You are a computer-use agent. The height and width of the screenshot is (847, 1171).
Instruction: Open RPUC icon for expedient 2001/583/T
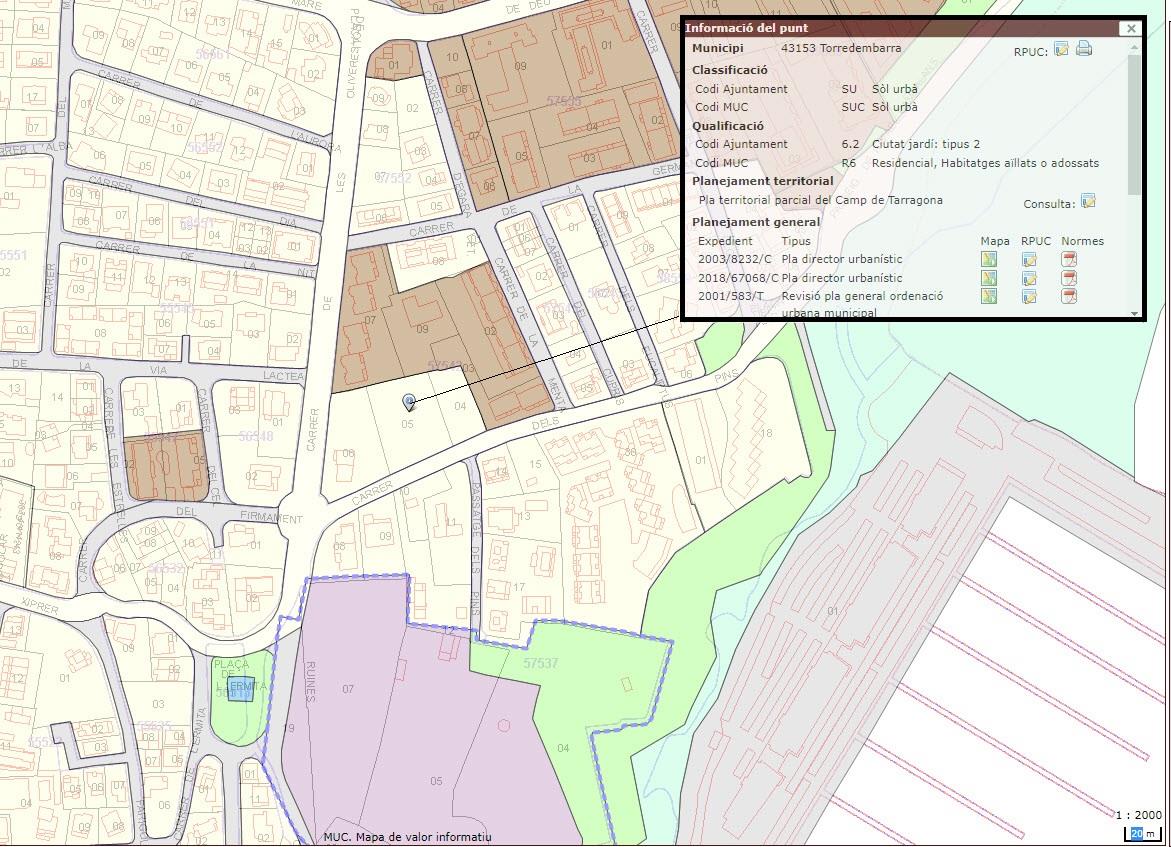[x=1029, y=296]
